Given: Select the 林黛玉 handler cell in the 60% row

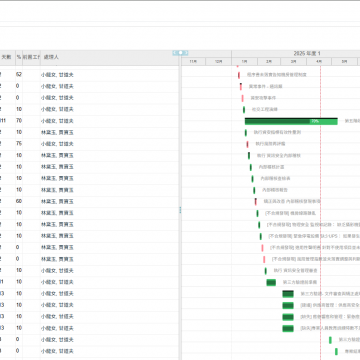Looking at the screenshot, I should (109, 201).
